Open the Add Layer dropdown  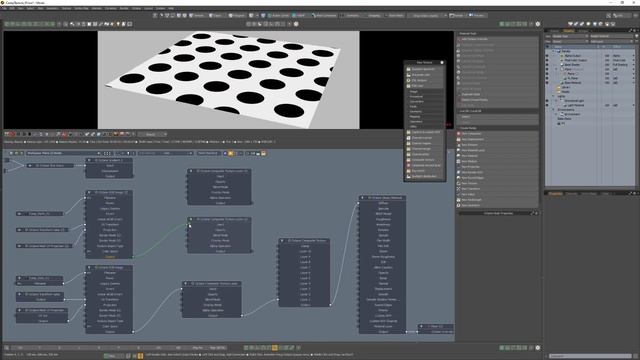point(611,41)
